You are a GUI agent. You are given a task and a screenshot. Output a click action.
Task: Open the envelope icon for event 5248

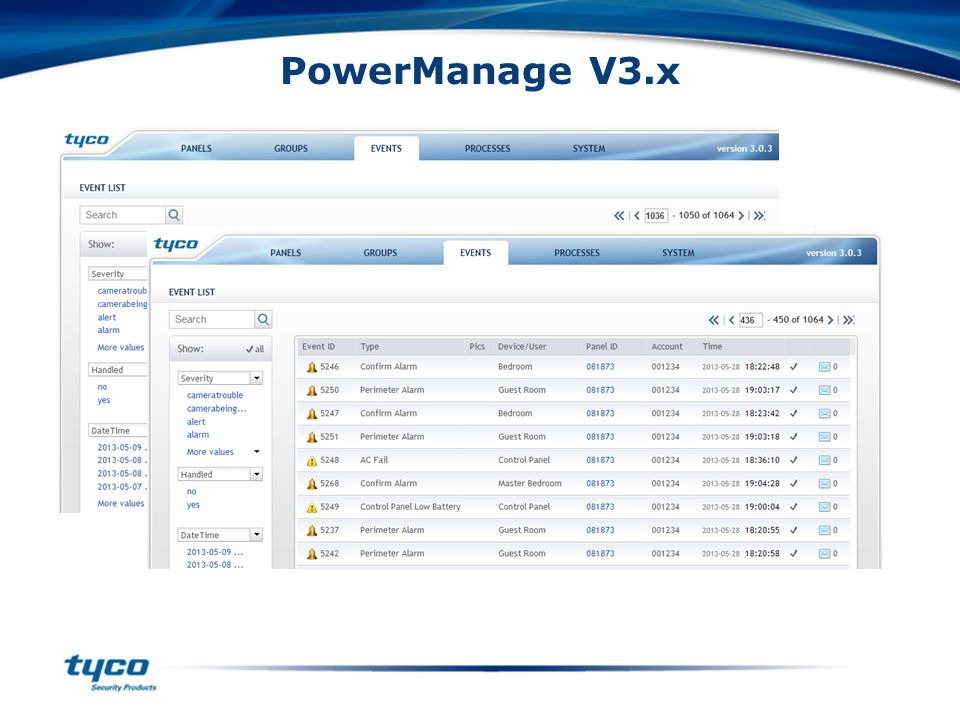[825, 460]
